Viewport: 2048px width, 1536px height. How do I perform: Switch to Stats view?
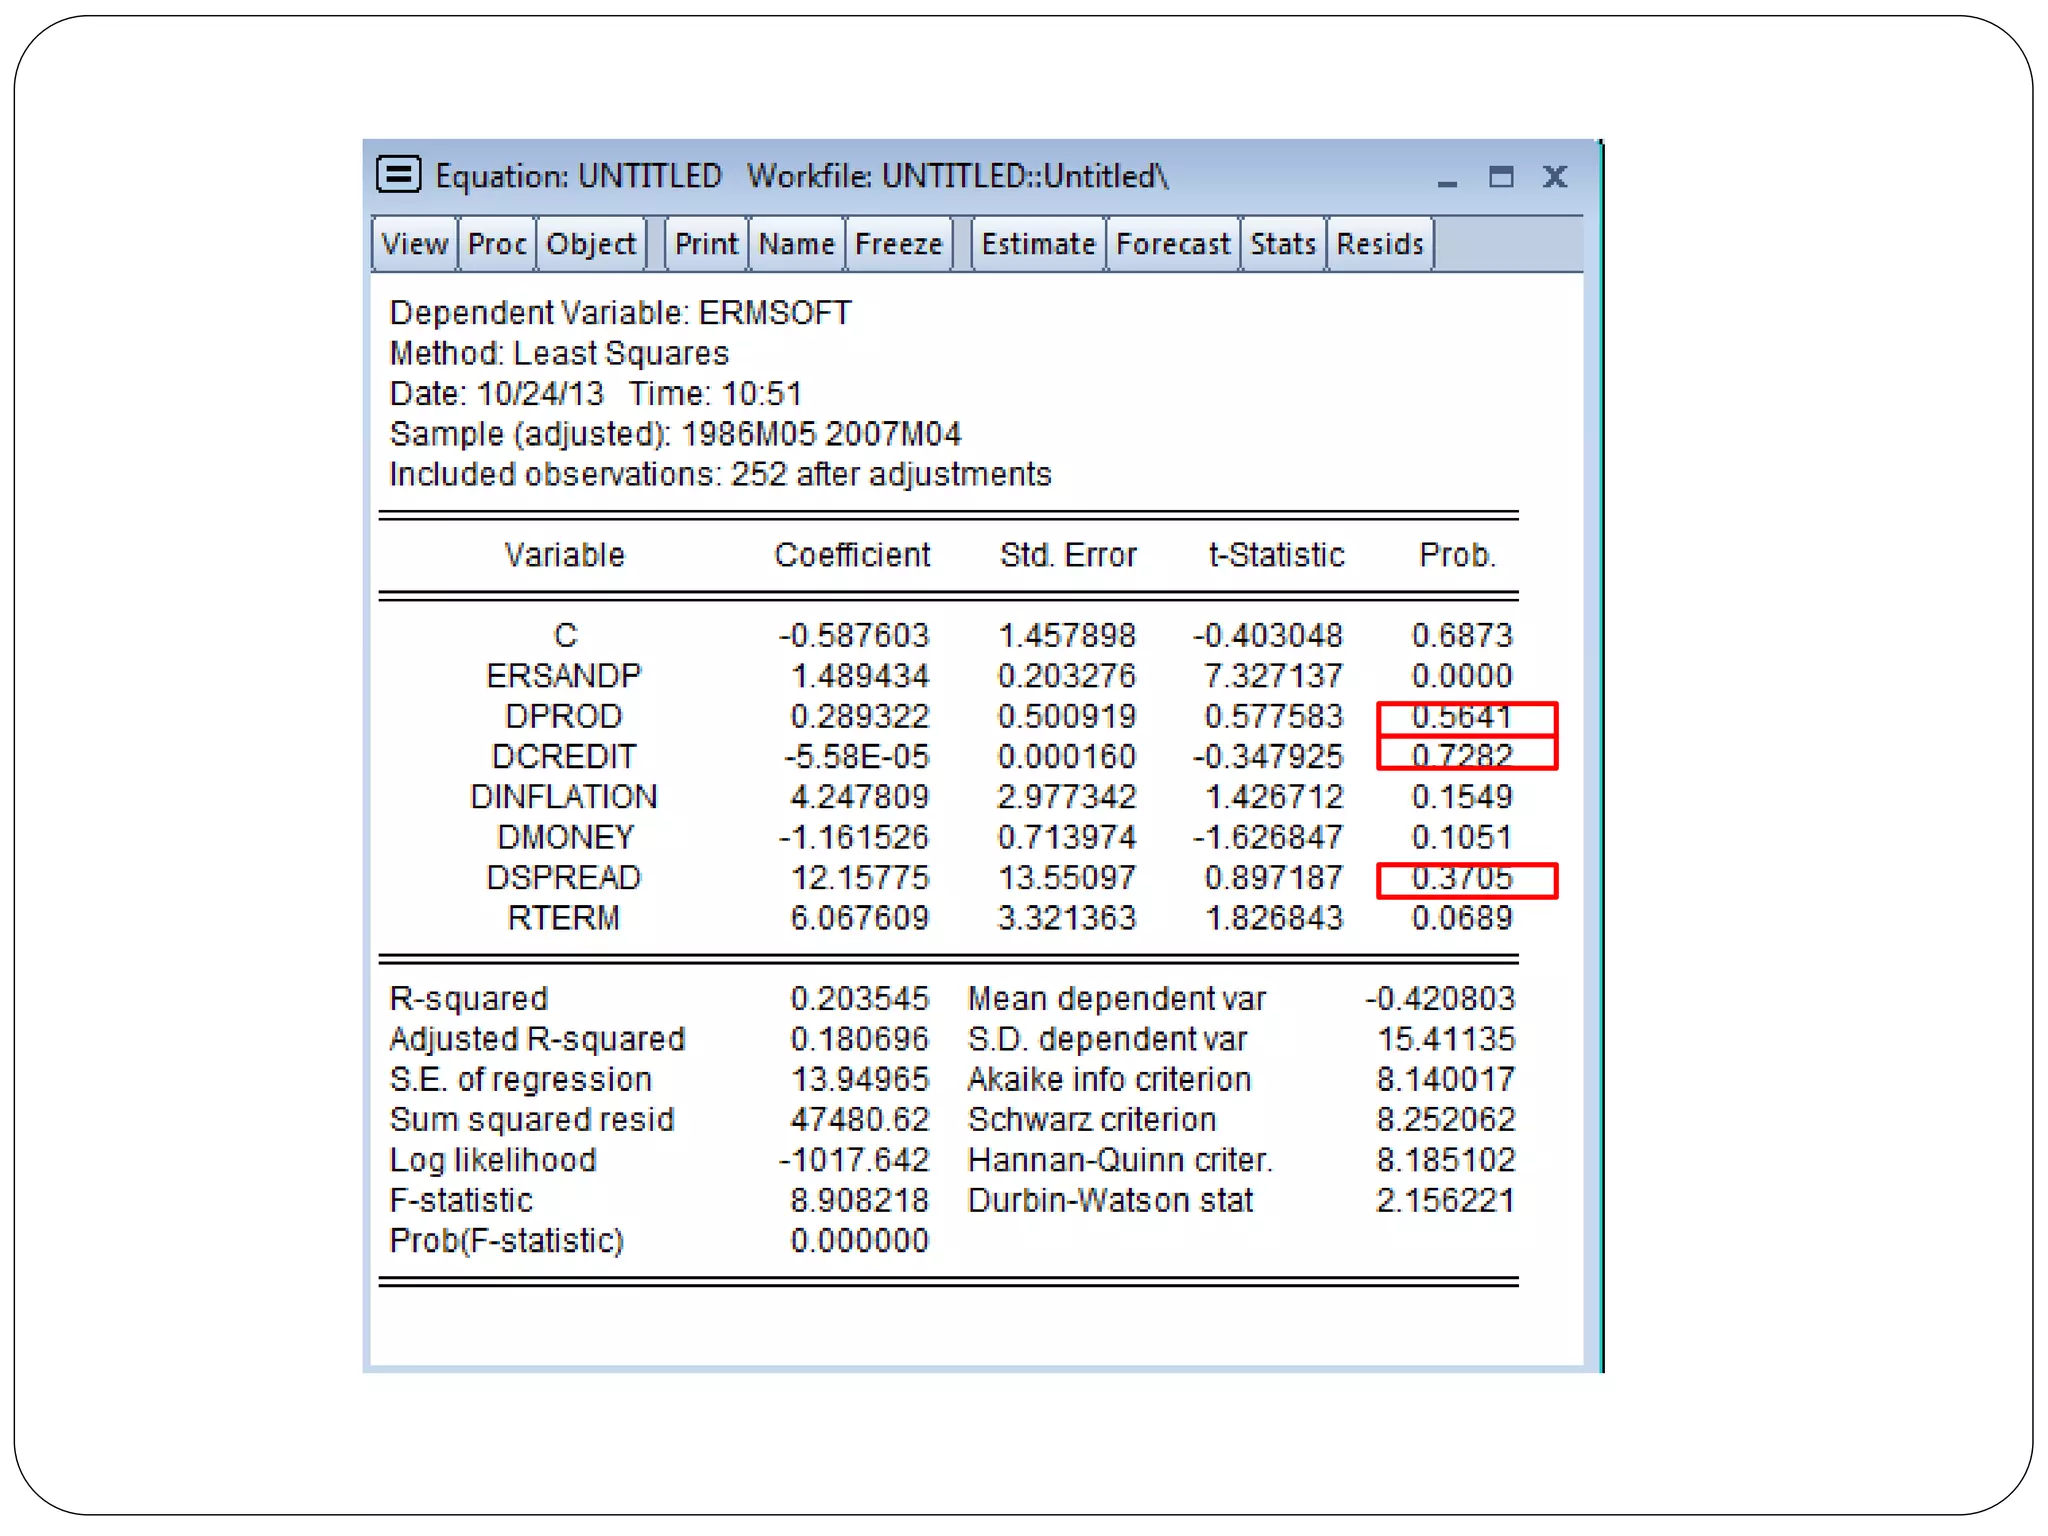pyautogui.click(x=1283, y=244)
